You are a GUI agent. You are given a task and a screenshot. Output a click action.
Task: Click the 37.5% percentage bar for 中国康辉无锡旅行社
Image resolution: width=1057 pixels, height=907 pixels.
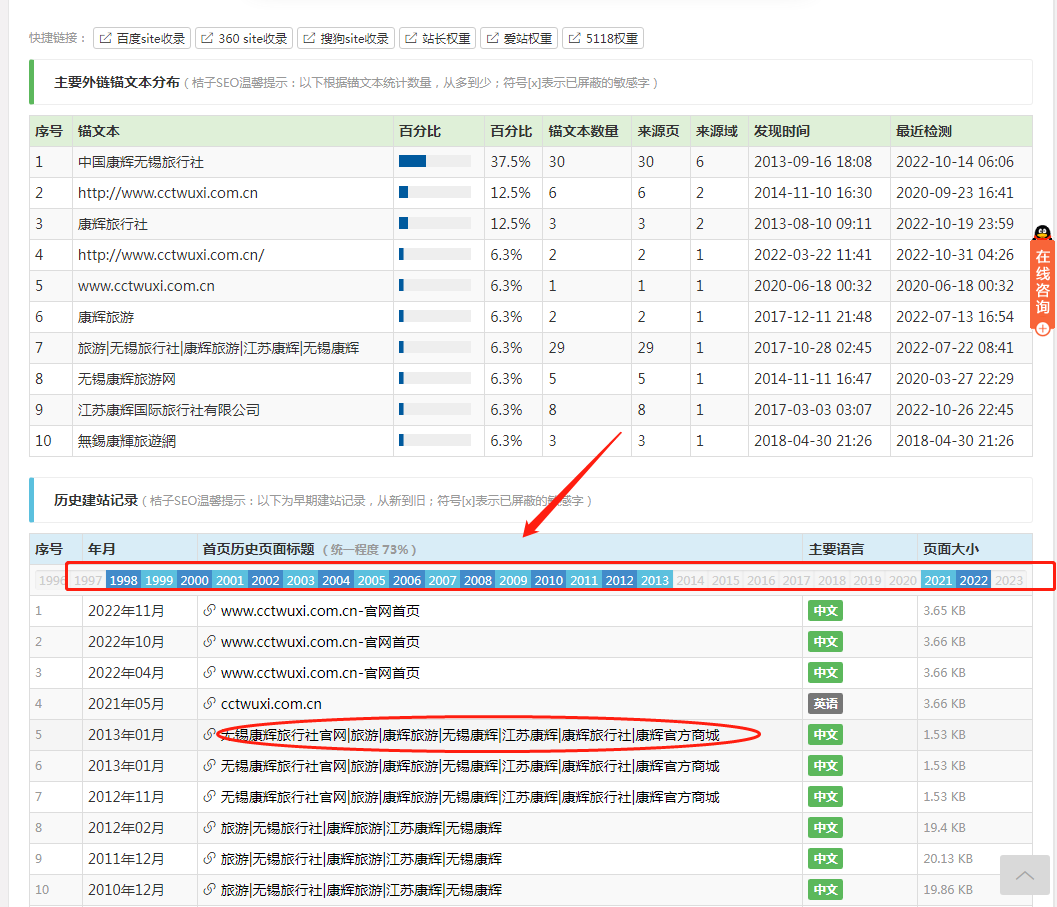[x=434, y=161]
